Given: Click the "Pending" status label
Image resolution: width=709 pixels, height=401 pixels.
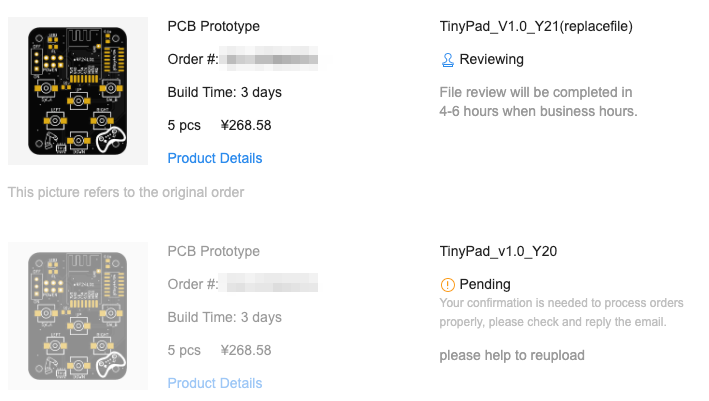Looking at the screenshot, I should click(485, 284).
